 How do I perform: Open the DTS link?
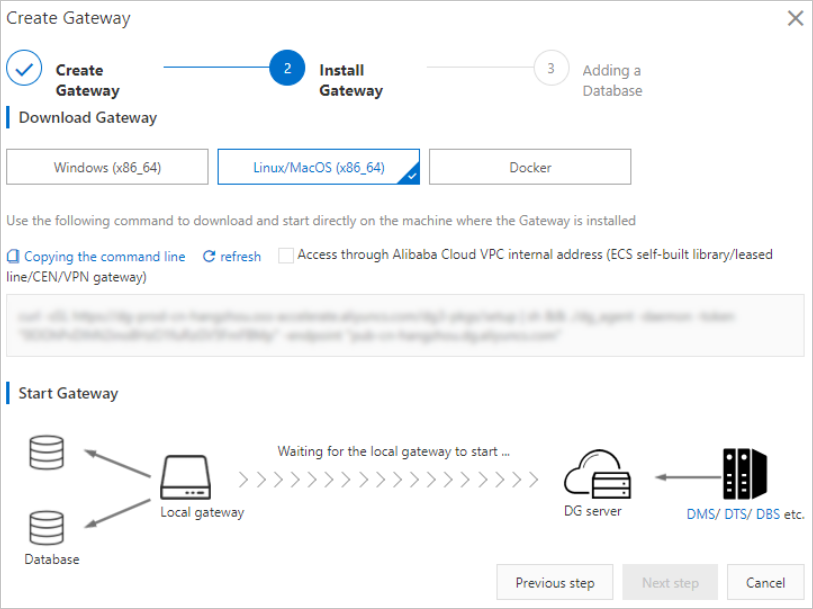pyautogui.click(x=736, y=514)
